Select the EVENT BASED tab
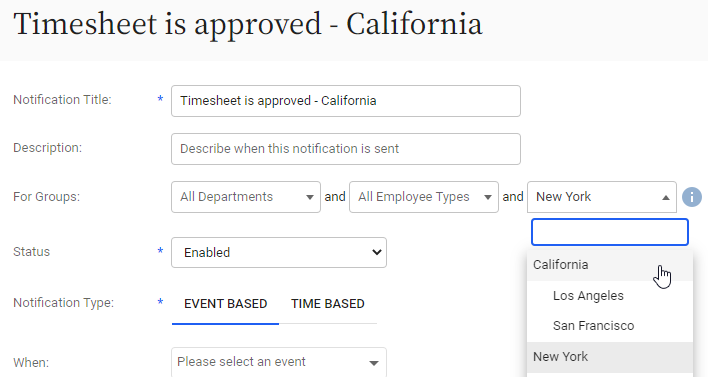708x377 pixels. click(x=225, y=304)
